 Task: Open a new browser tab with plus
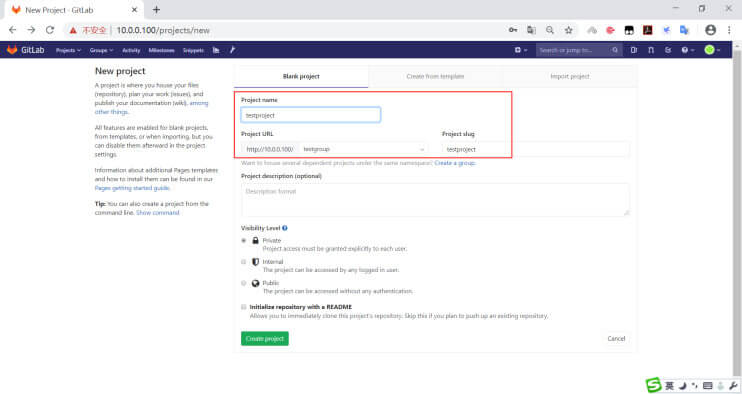point(156,9)
